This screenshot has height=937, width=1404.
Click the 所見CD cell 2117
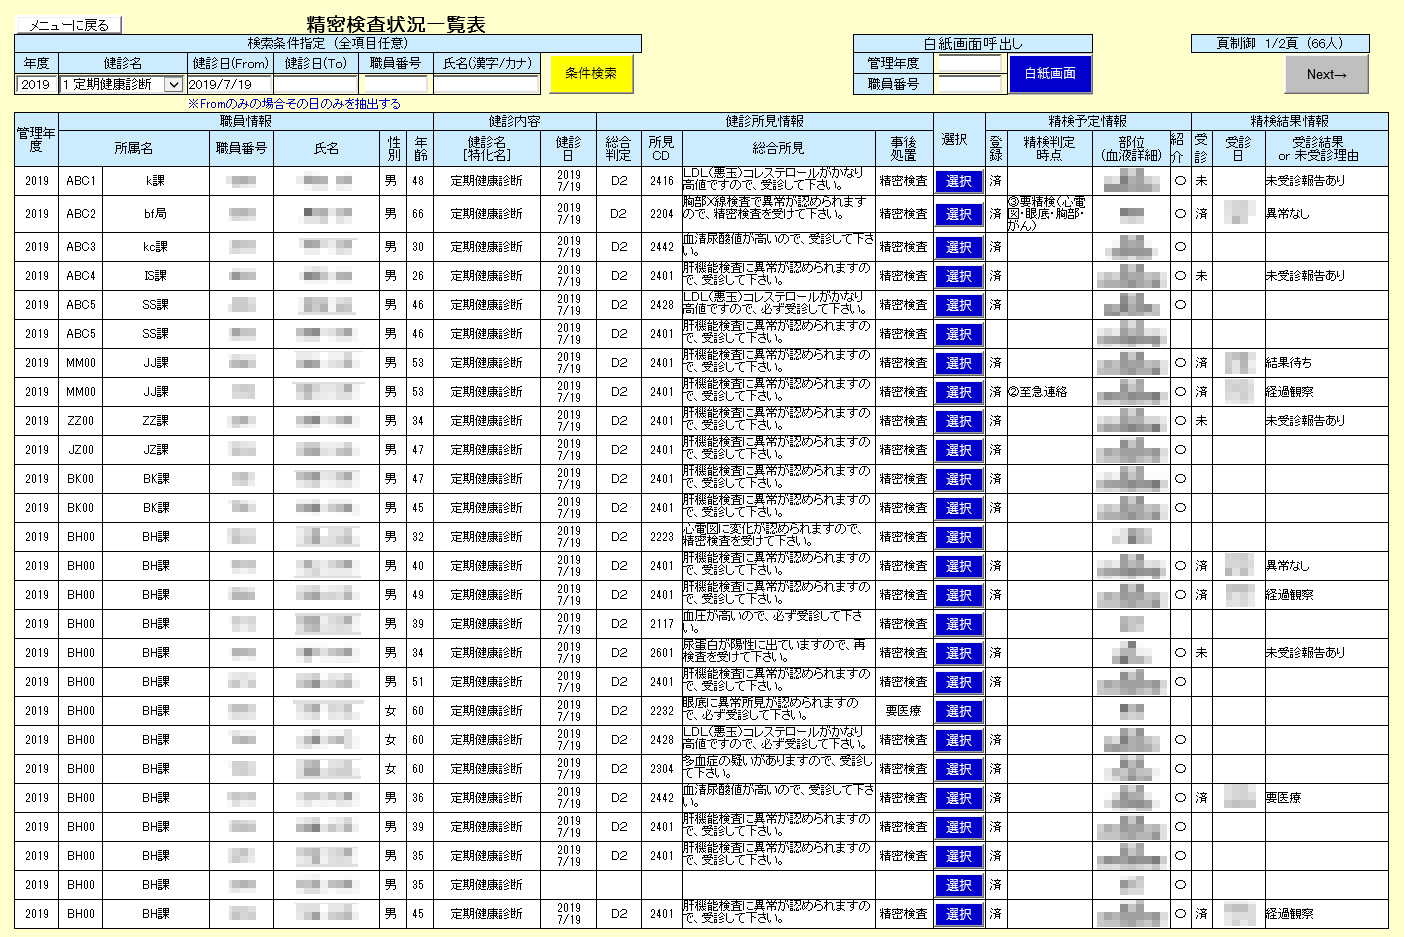coord(661,624)
